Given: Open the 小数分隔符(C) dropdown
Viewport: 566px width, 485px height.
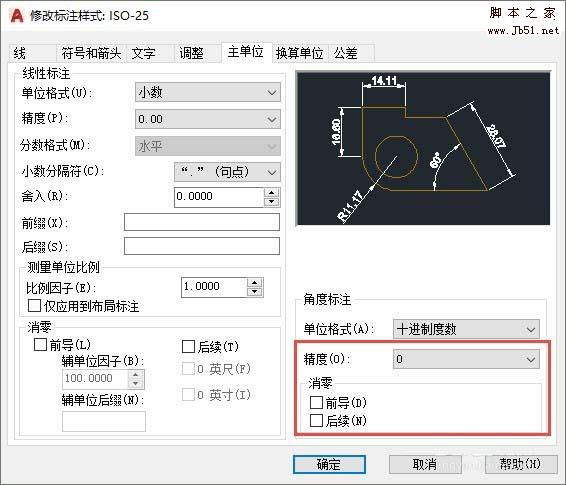Looking at the screenshot, I should click(227, 172).
